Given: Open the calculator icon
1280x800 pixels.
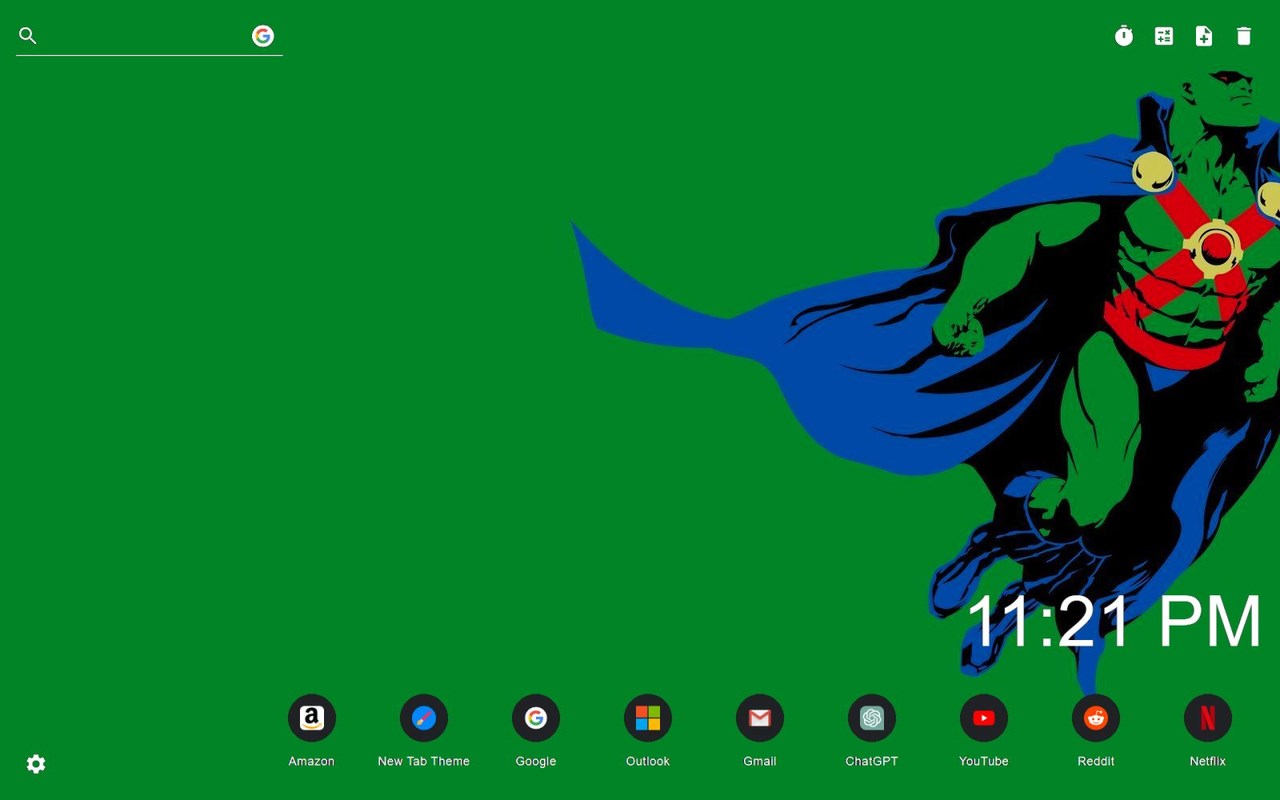Looking at the screenshot, I should 1164,36.
